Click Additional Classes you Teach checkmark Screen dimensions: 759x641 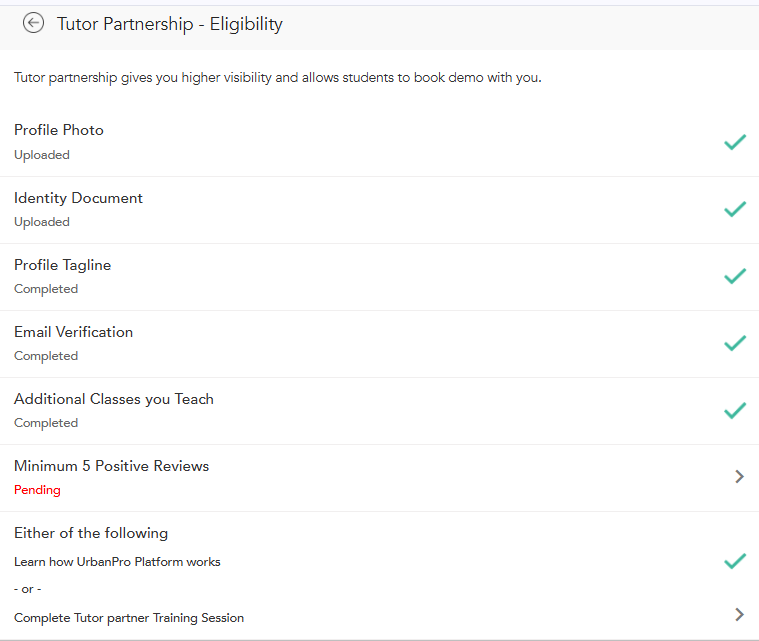735,410
